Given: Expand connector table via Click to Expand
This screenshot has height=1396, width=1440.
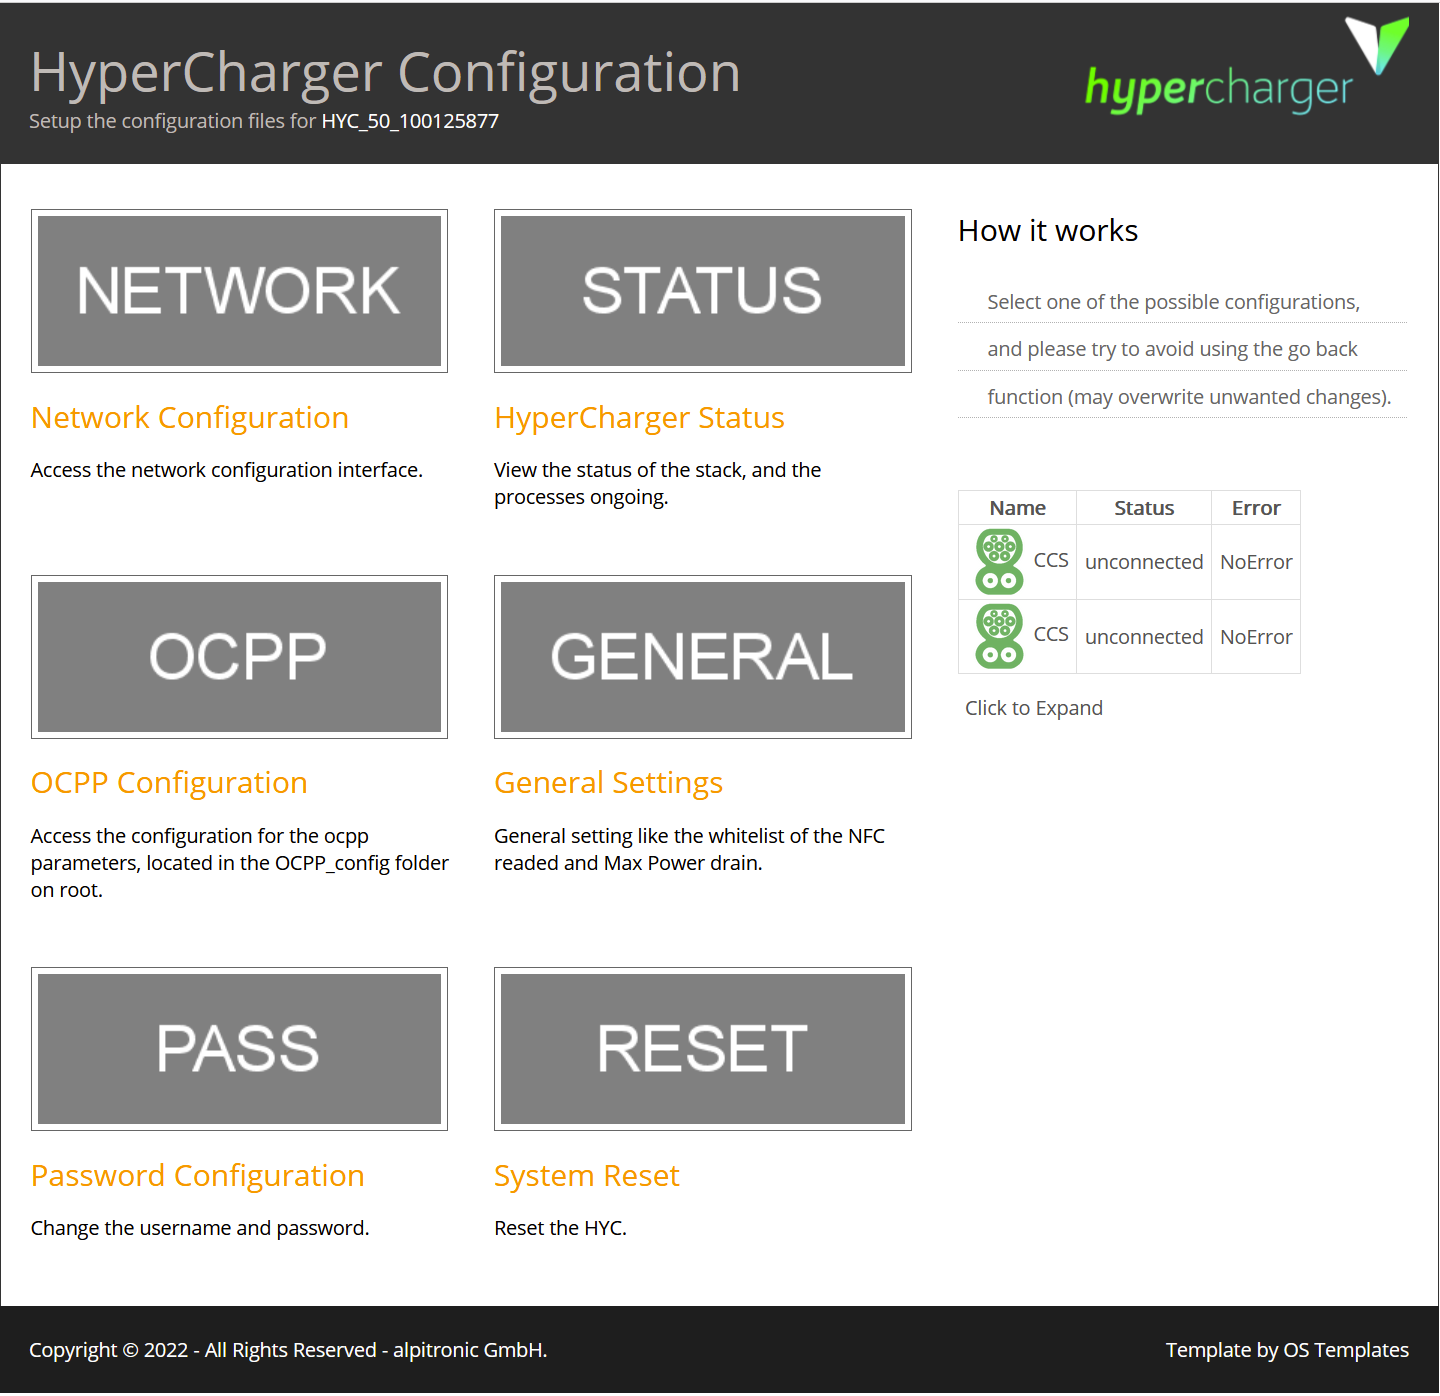Looking at the screenshot, I should [1033, 708].
